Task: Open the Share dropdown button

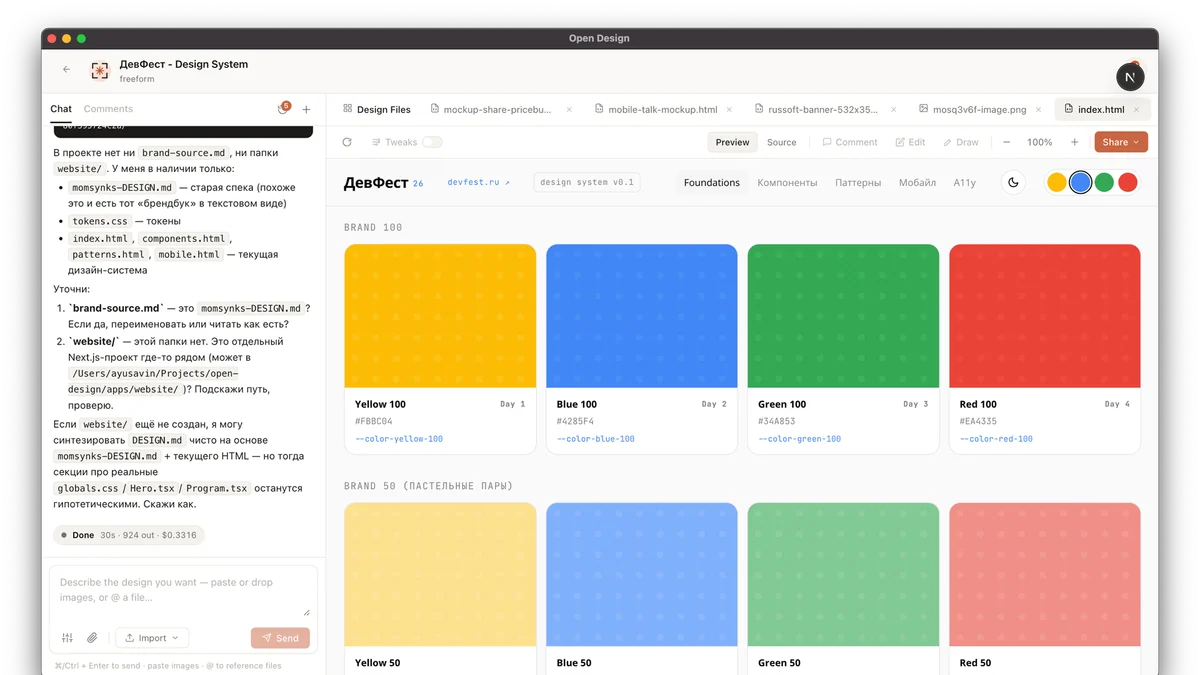Action: tap(1121, 142)
